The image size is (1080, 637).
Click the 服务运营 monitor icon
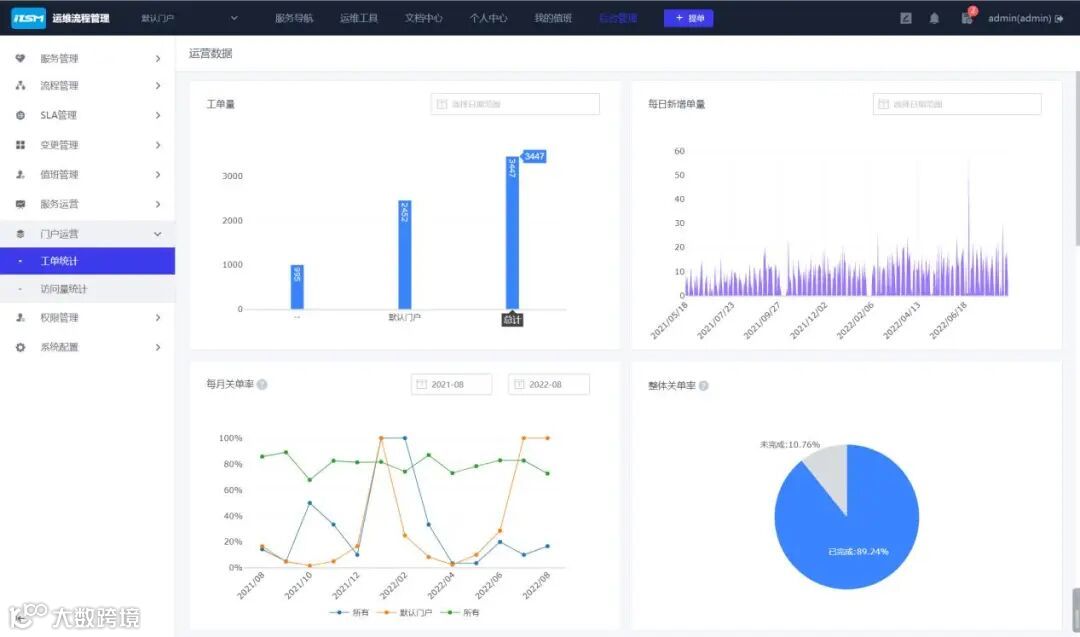(21, 204)
